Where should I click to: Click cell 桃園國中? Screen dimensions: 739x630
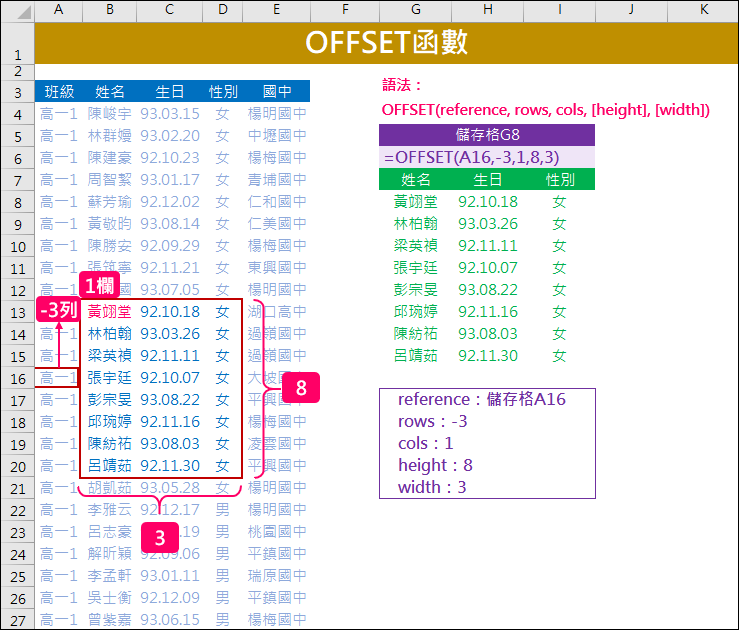[277, 532]
